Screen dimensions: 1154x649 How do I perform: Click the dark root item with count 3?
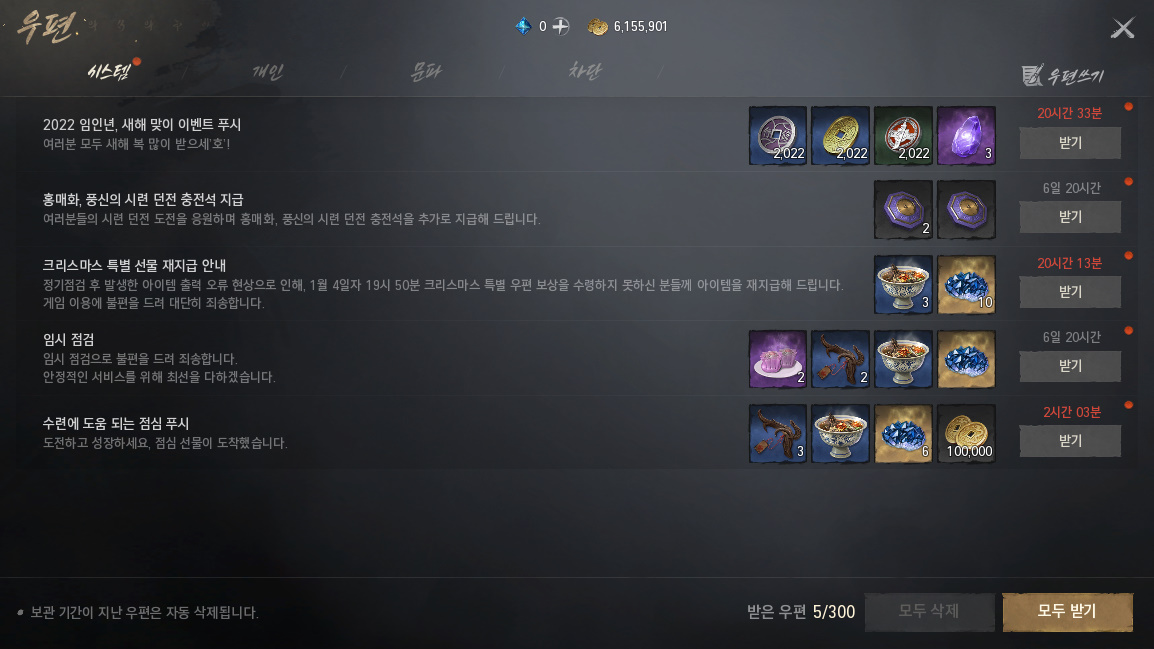[x=777, y=433]
